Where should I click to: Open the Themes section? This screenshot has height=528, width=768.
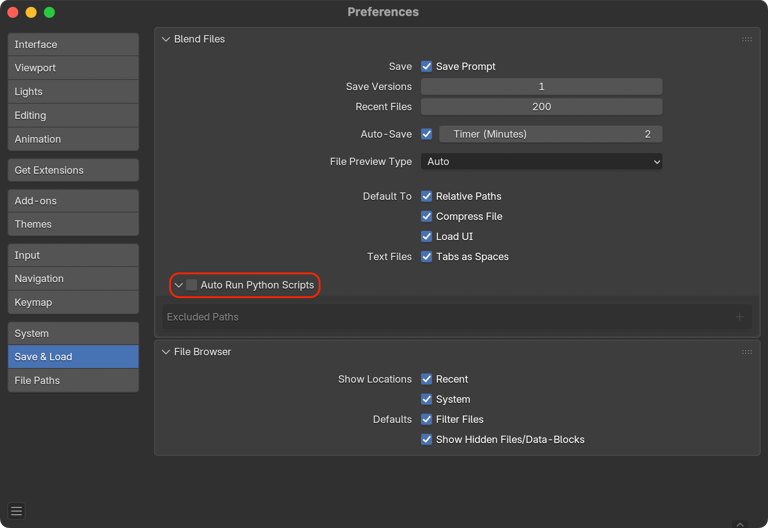(x=73, y=224)
